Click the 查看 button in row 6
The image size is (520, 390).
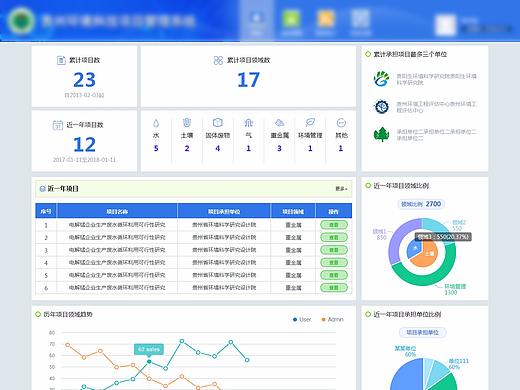pyautogui.click(x=334, y=287)
